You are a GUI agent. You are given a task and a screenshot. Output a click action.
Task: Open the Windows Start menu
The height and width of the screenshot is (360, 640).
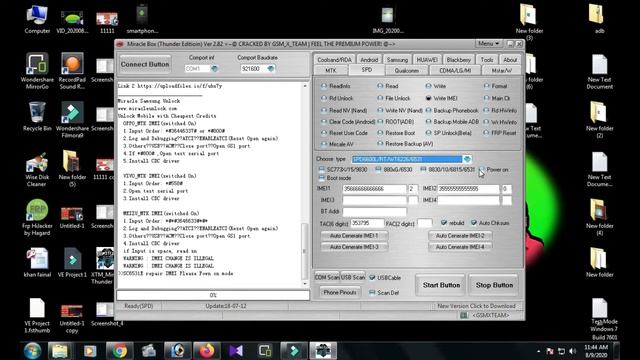(32, 351)
